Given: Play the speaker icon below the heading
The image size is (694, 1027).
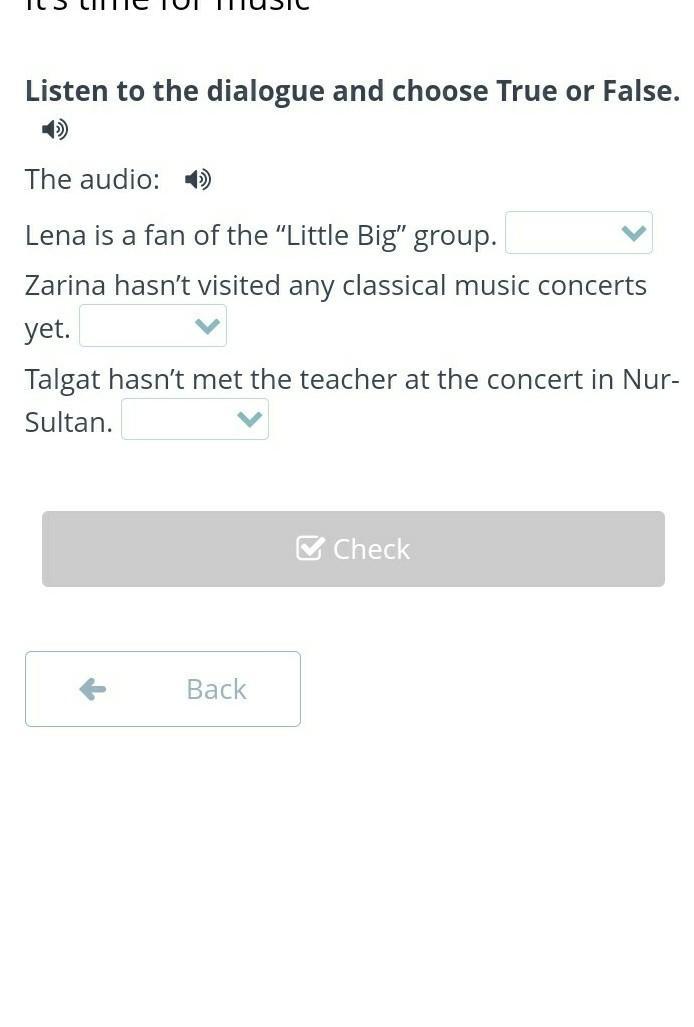Looking at the screenshot, I should (x=55, y=129).
